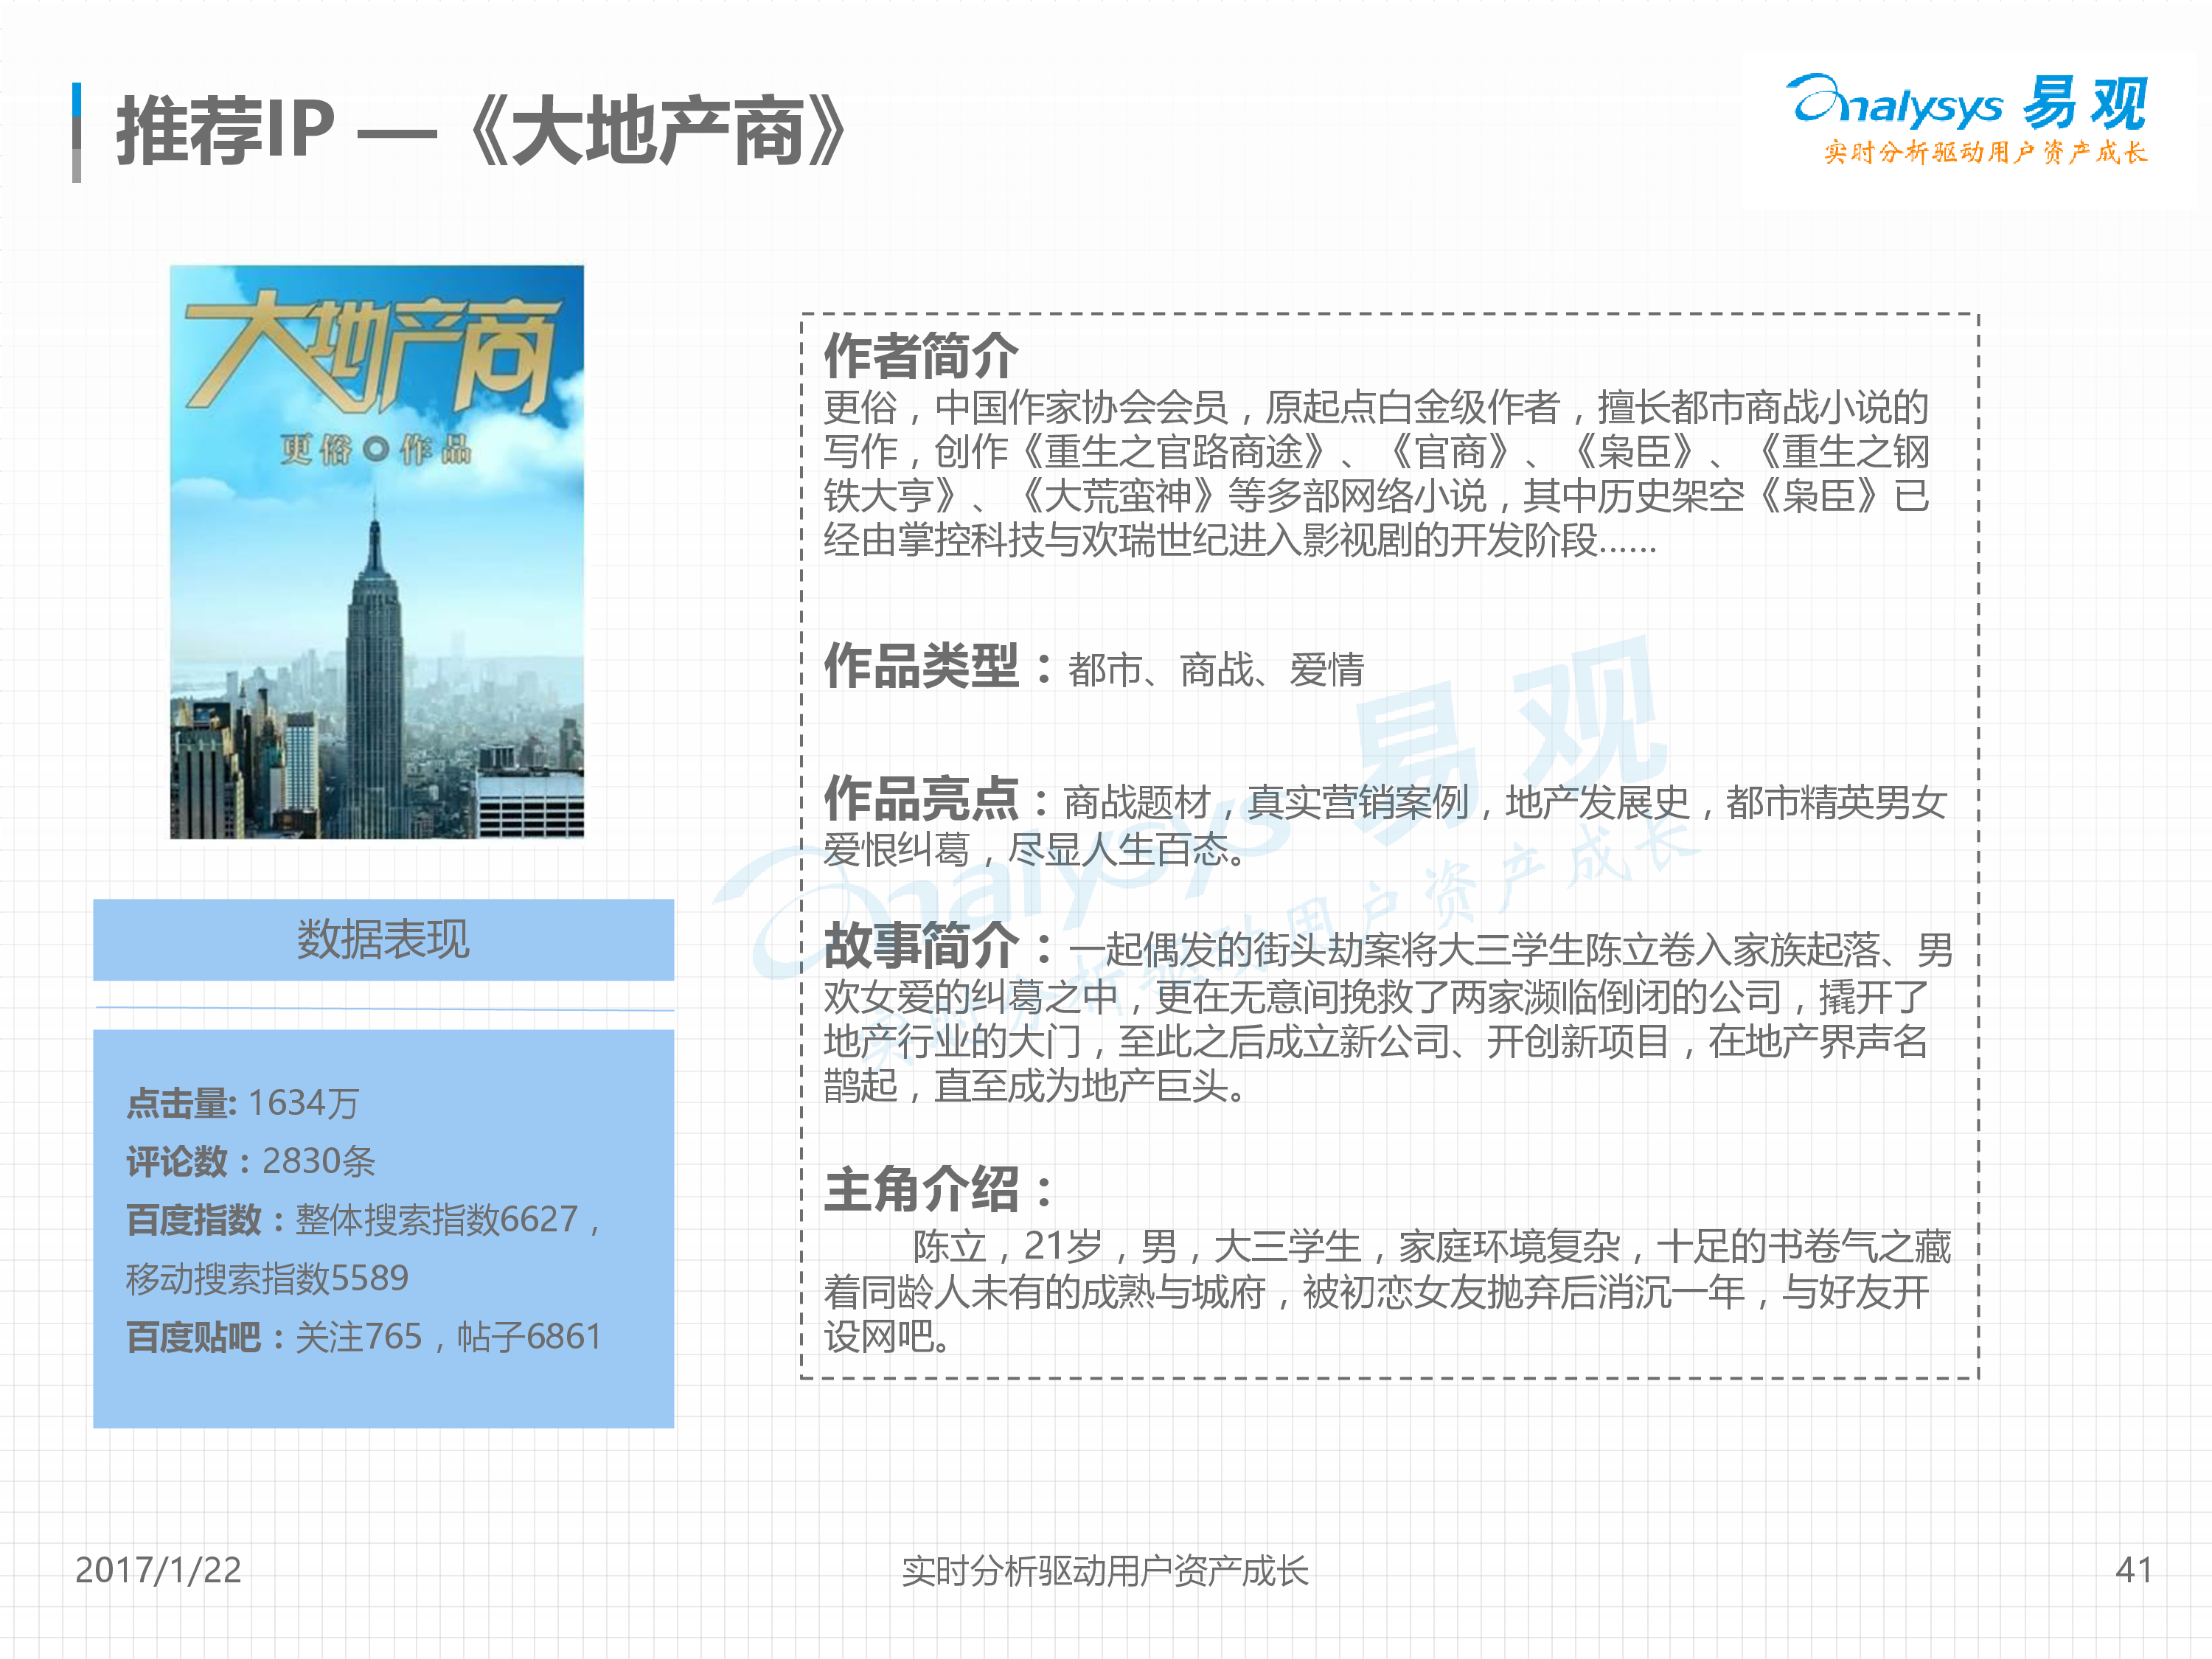This screenshot has width=2212, height=1659.
Task: Click the 更俗 作品 text on cover
Action: coord(375,450)
